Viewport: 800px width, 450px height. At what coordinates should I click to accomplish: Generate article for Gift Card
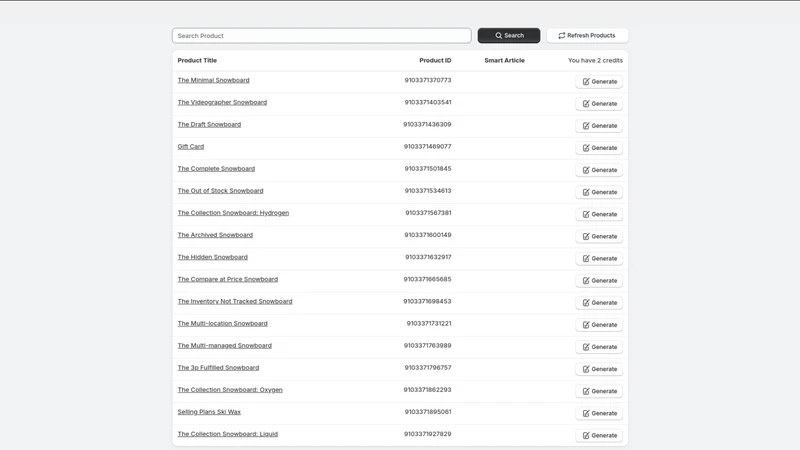[599, 148]
